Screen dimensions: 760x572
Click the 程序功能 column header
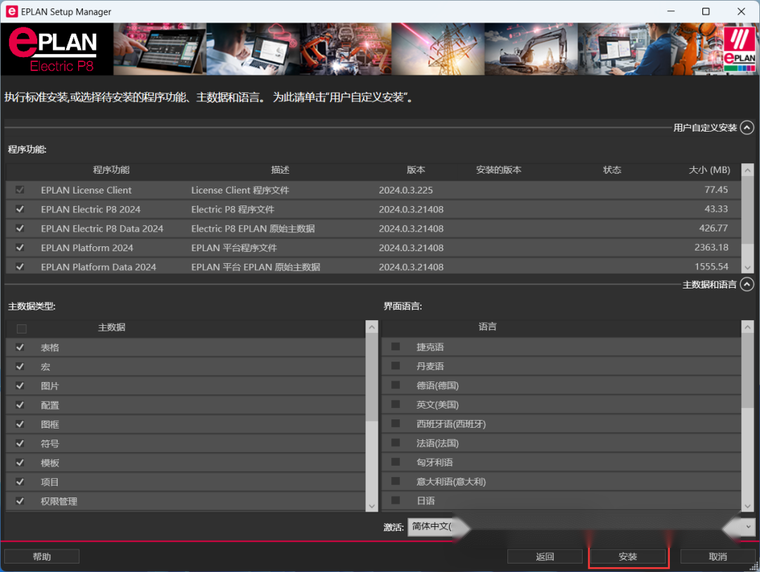pos(111,170)
